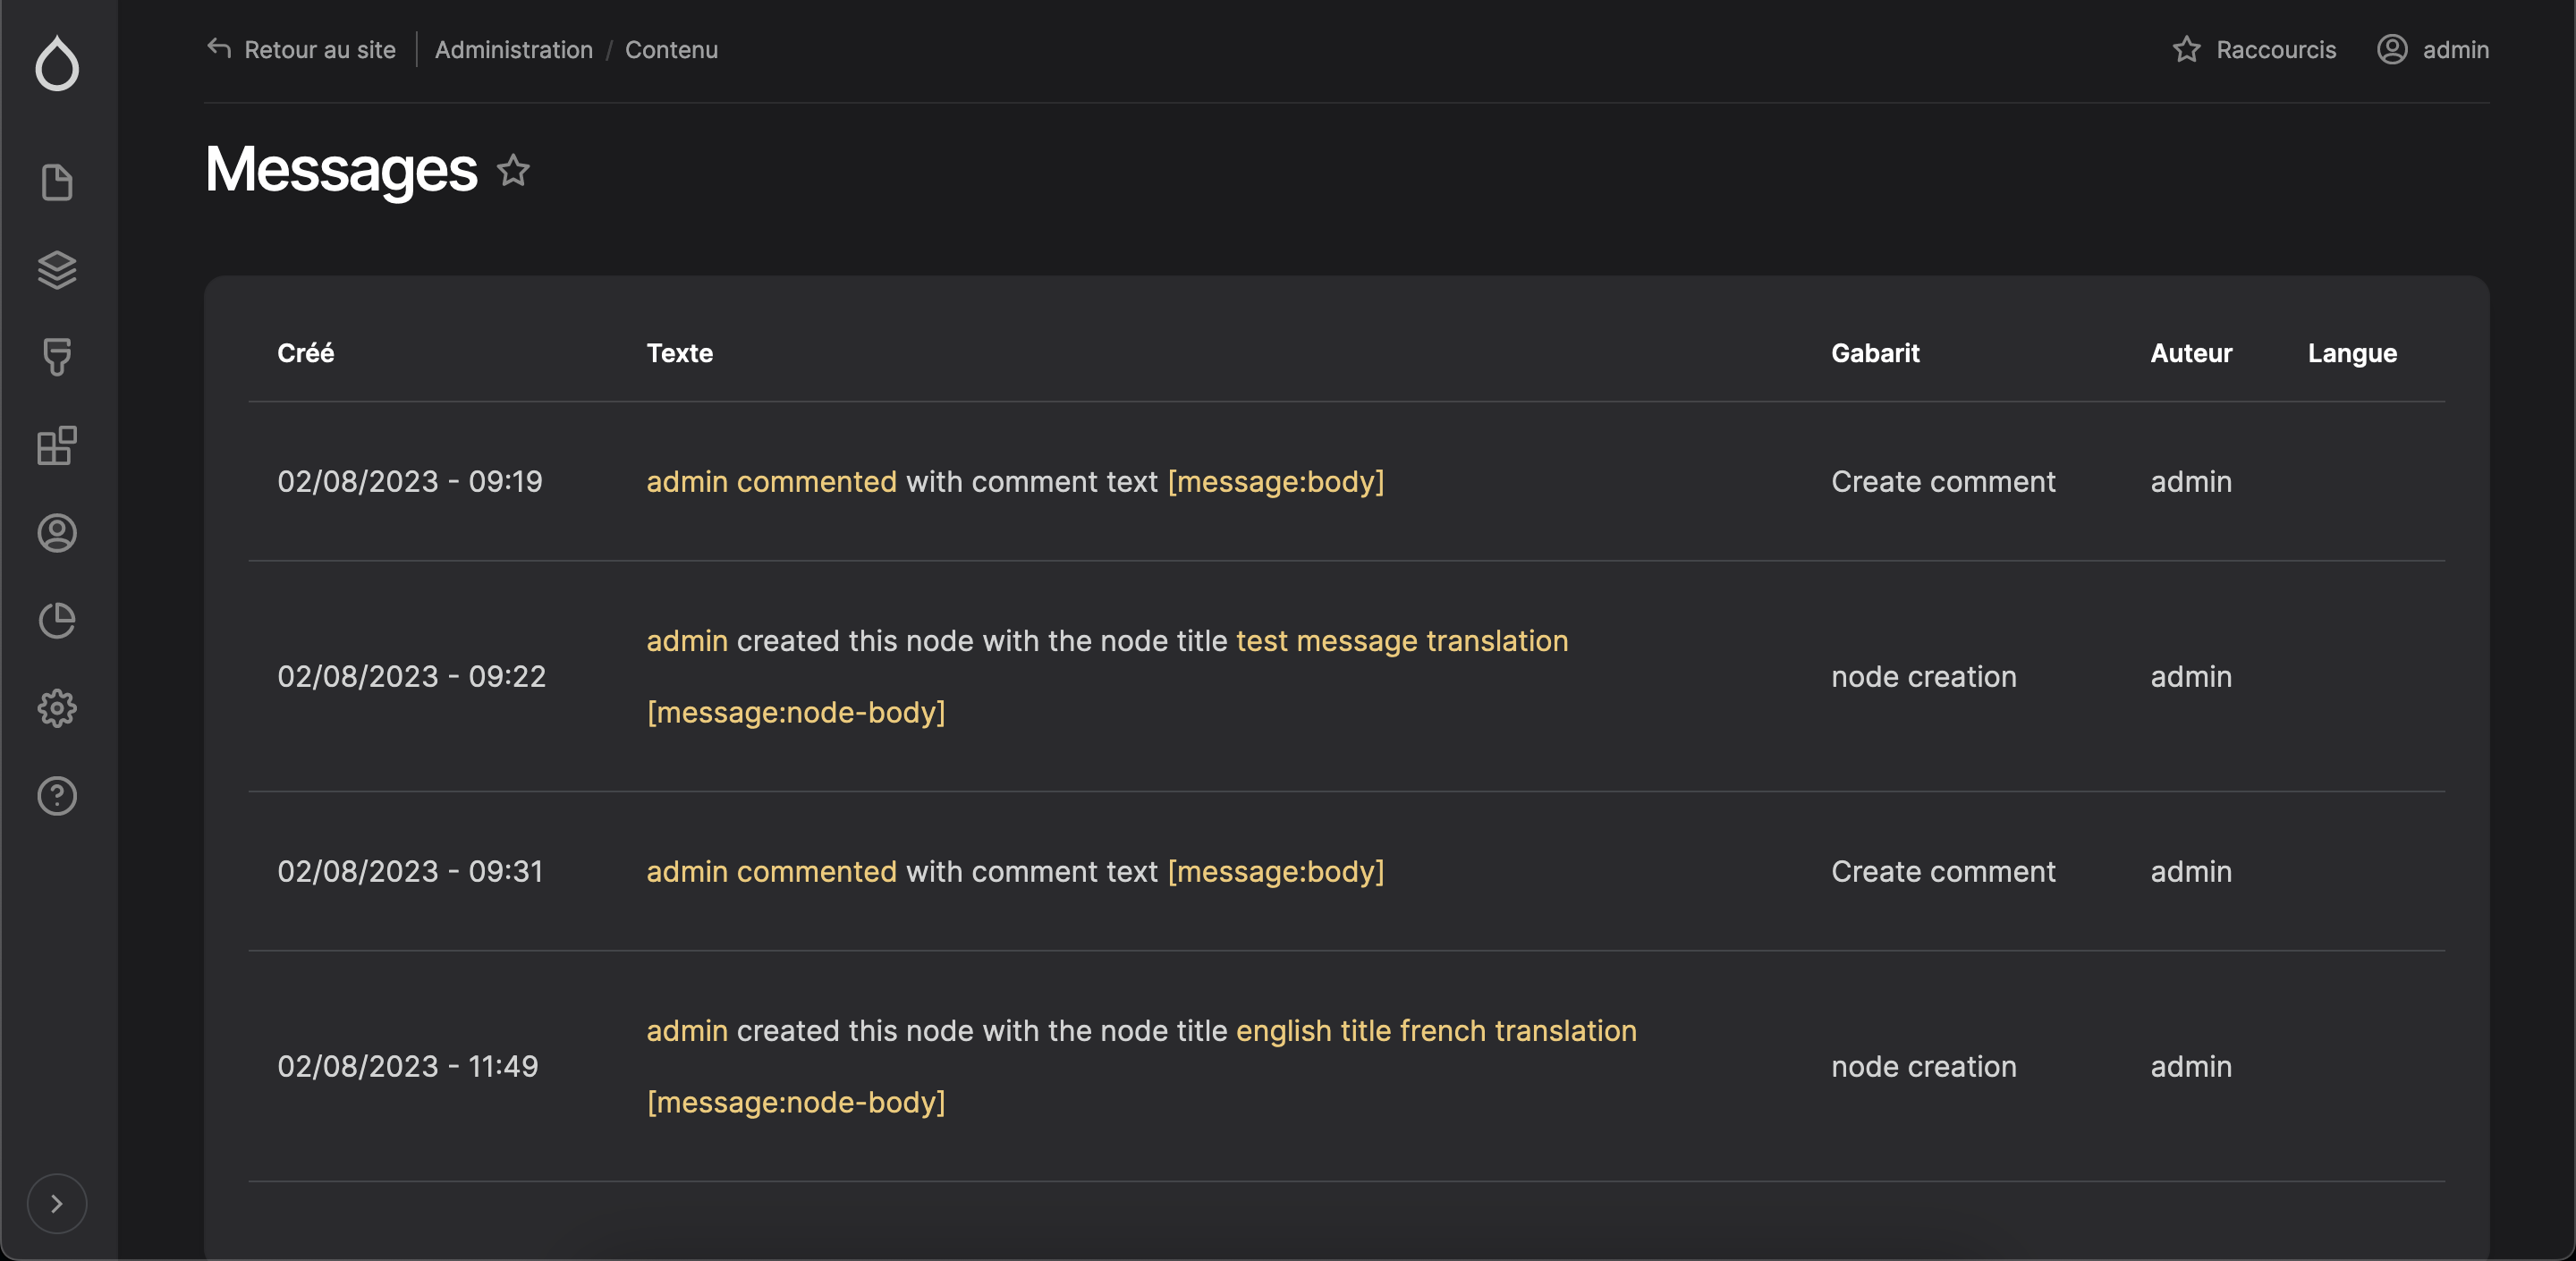Image resolution: width=2576 pixels, height=1261 pixels.
Task: Follow the admin commented link
Action: [770, 481]
